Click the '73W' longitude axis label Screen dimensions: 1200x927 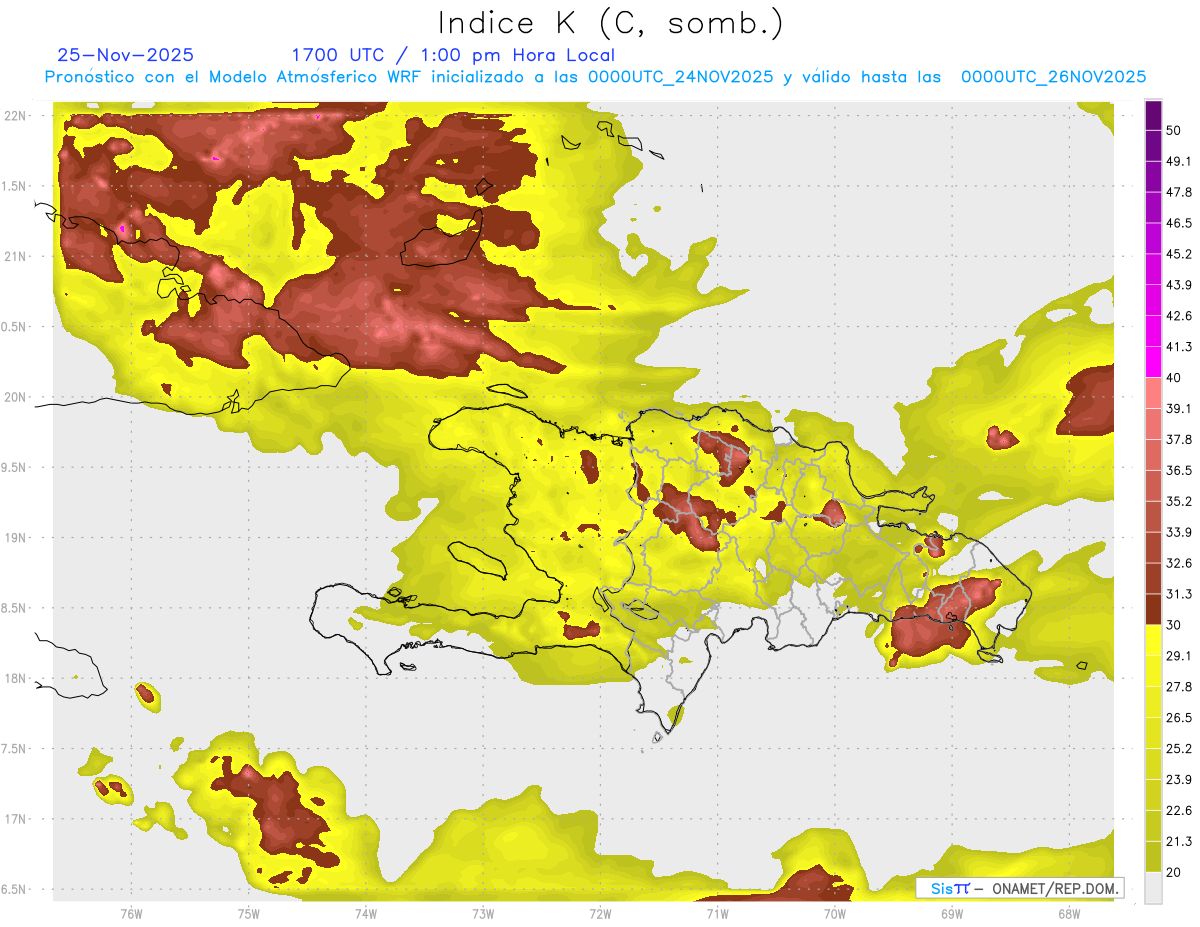coord(483,913)
